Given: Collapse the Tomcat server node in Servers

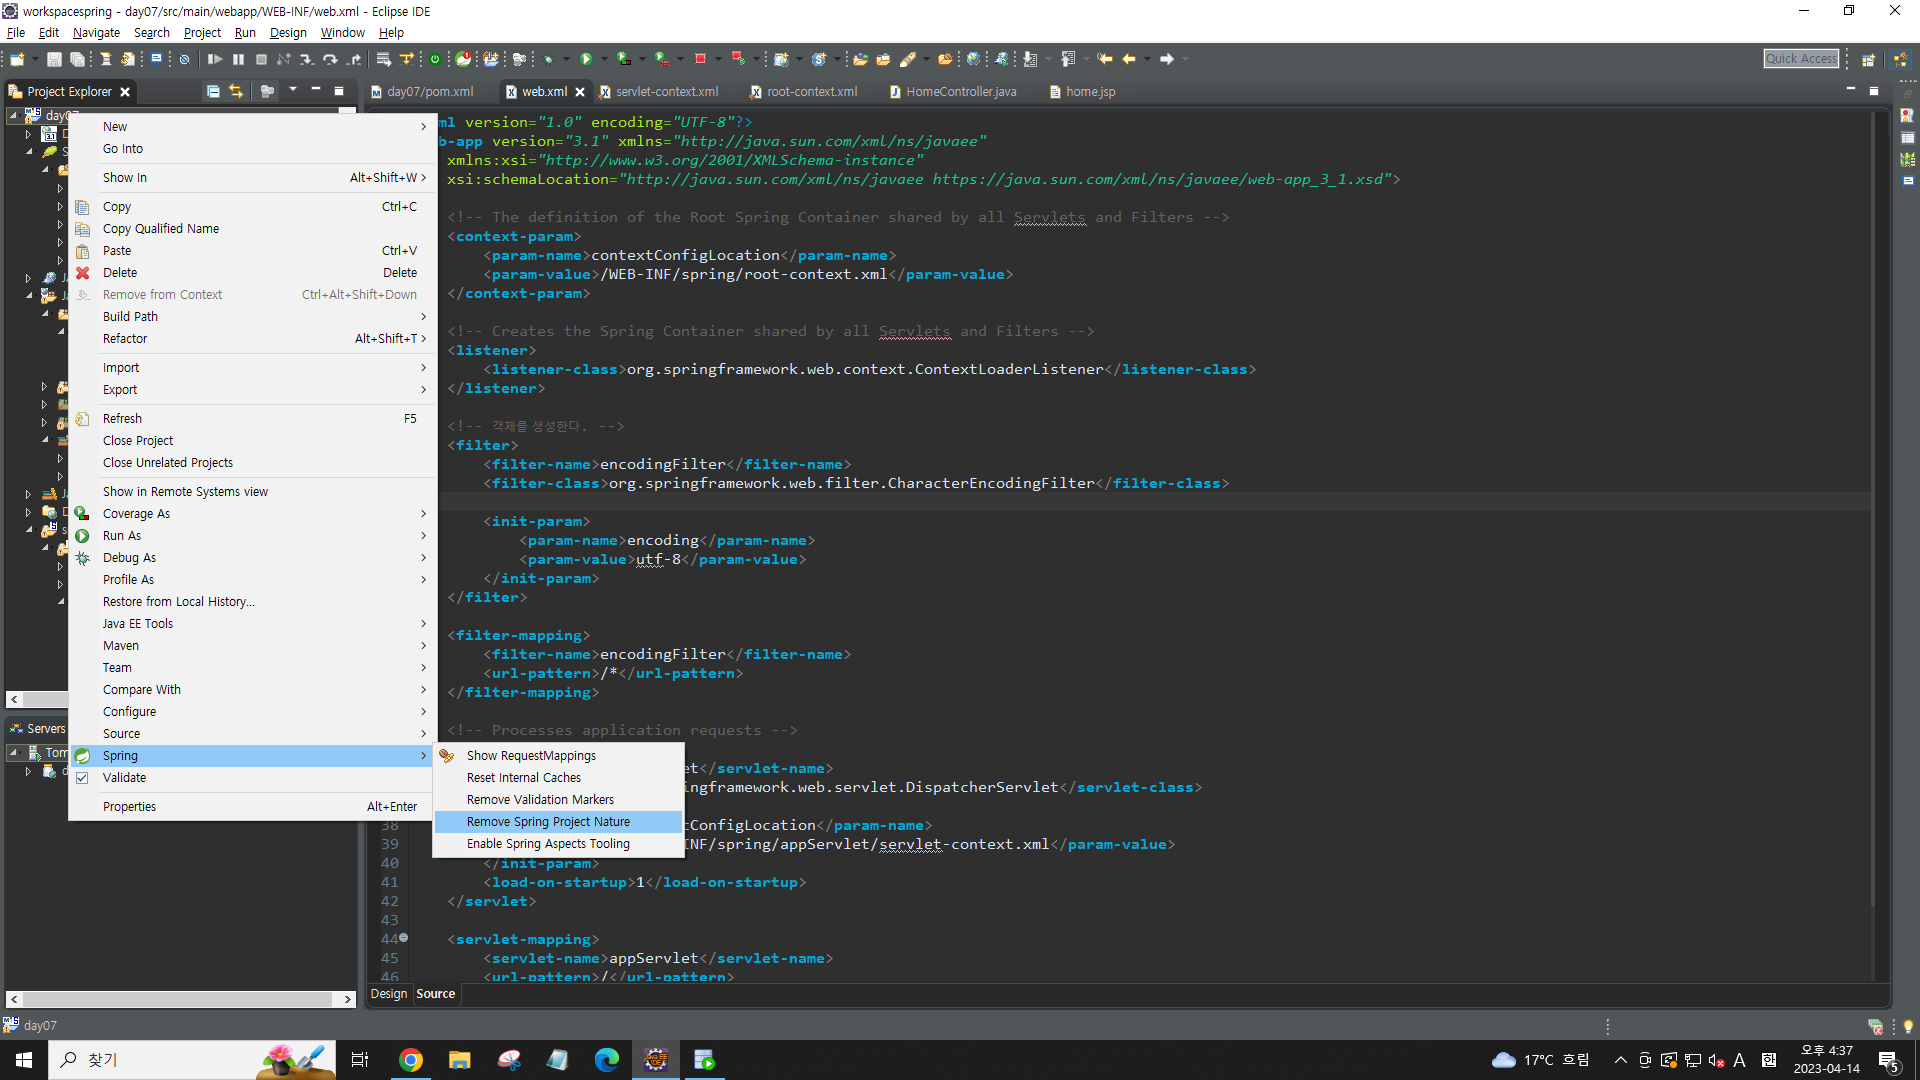Looking at the screenshot, I should [x=13, y=752].
